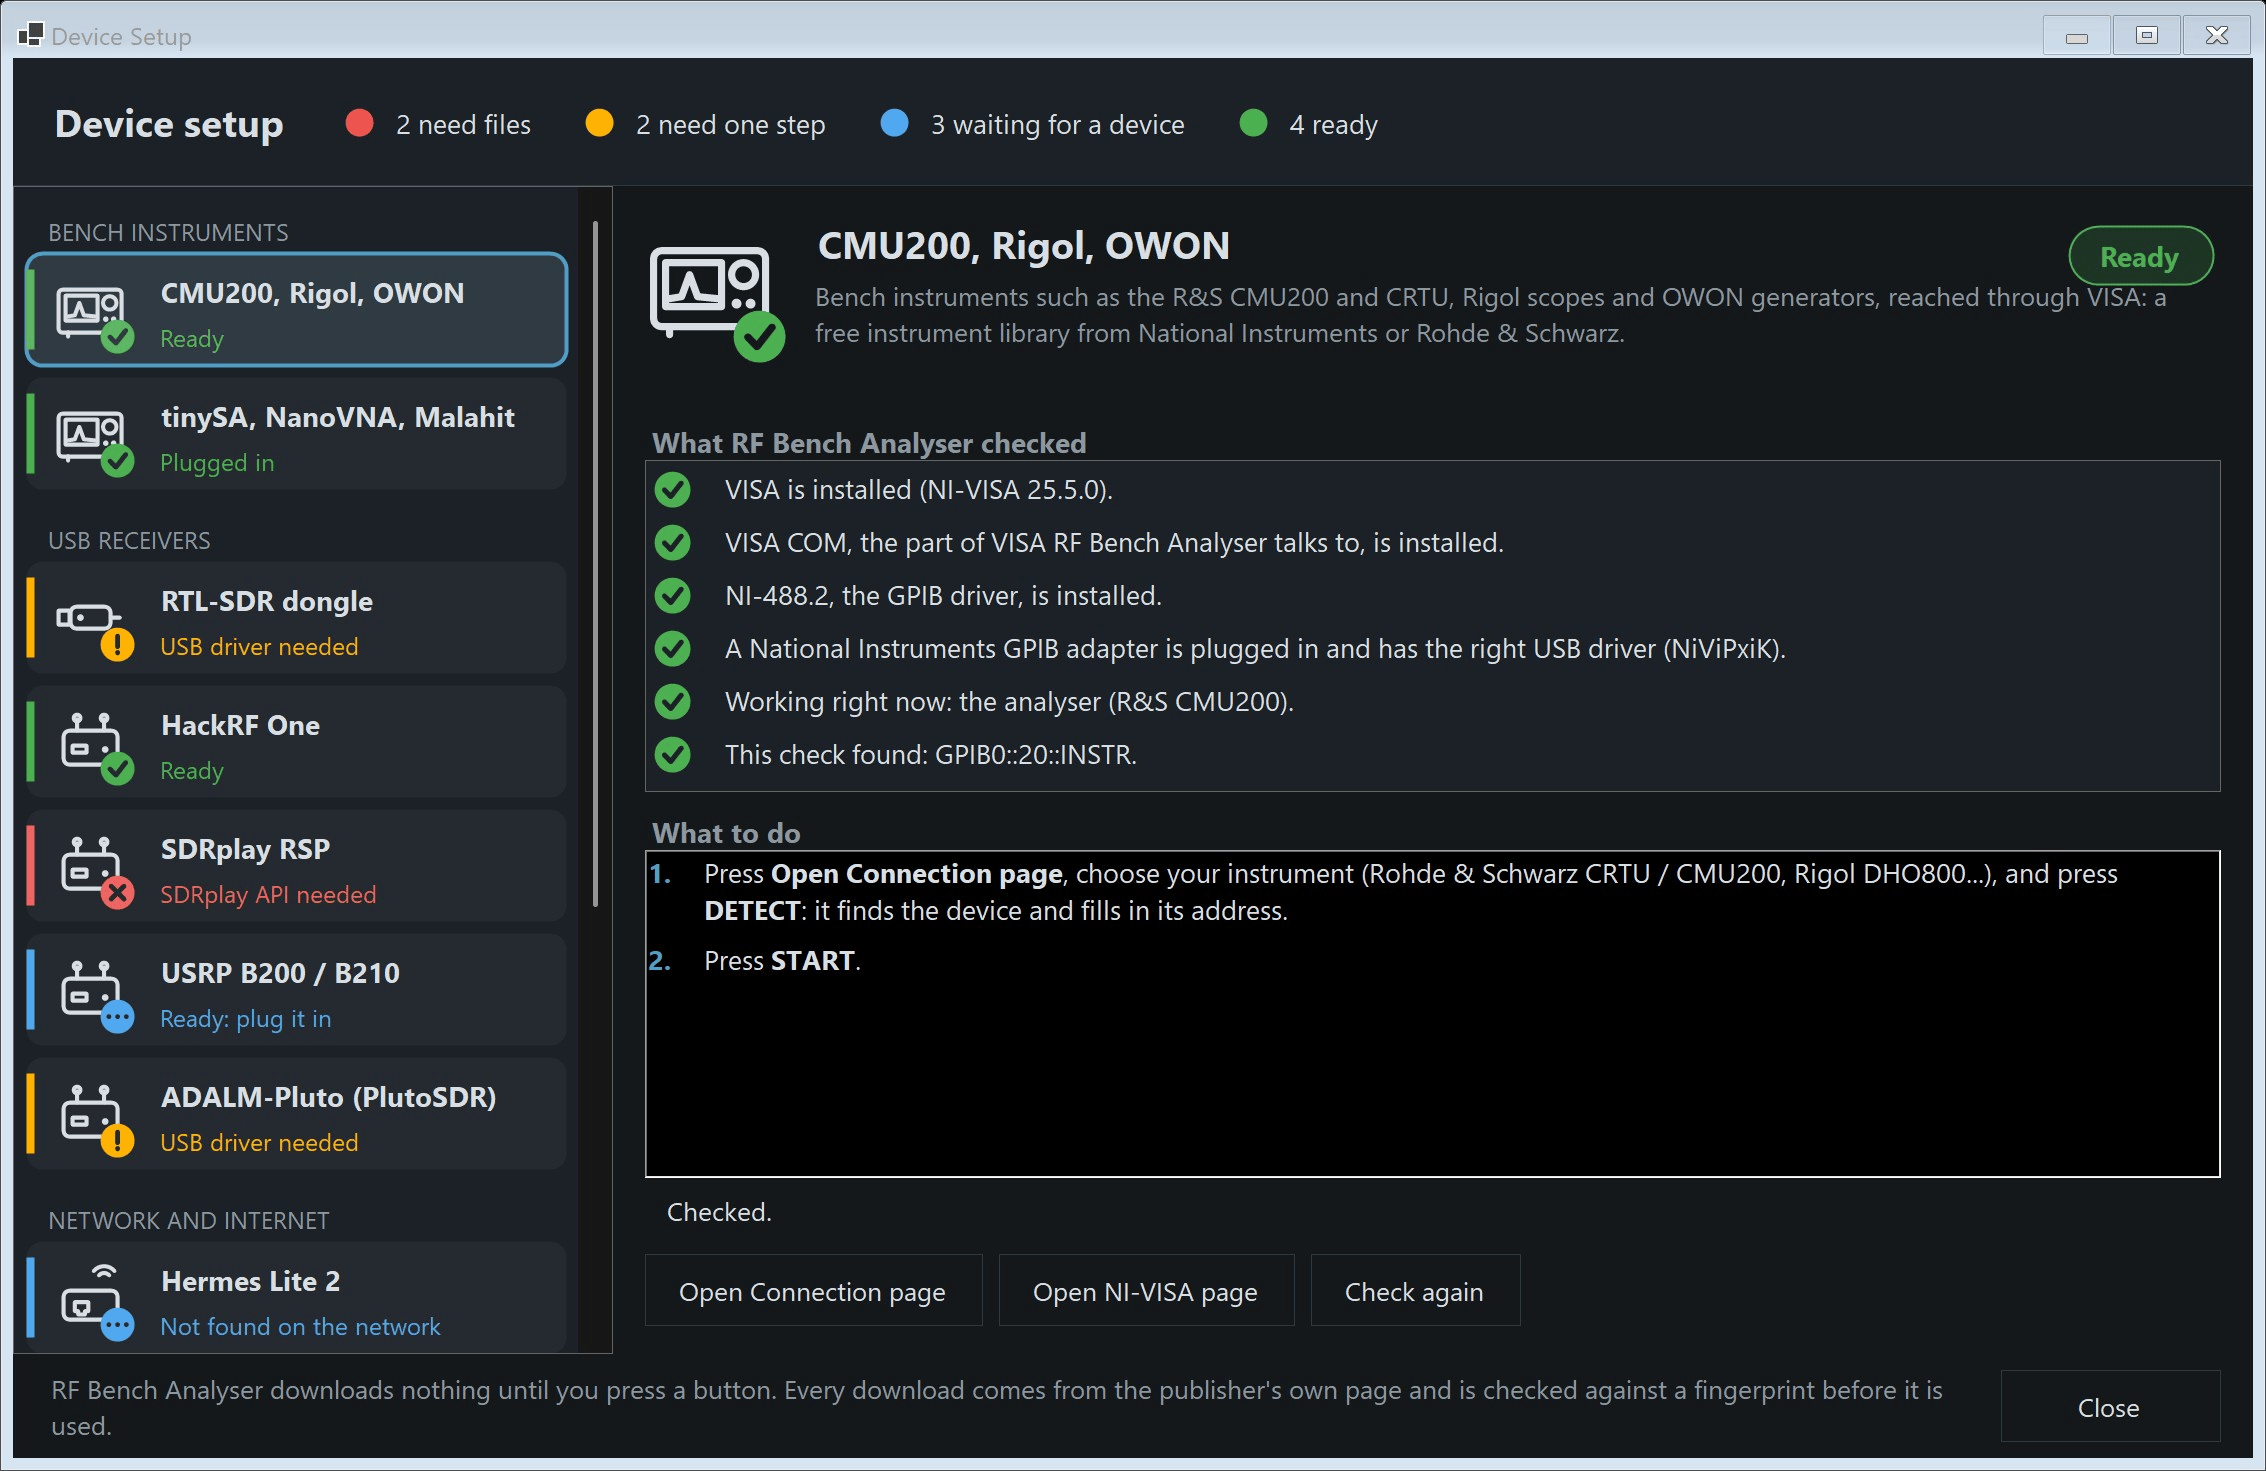Screen dimensions: 2266x1471
Task: Click the 'Ready: plug it in' status text
Action: tap(246, 1019)
